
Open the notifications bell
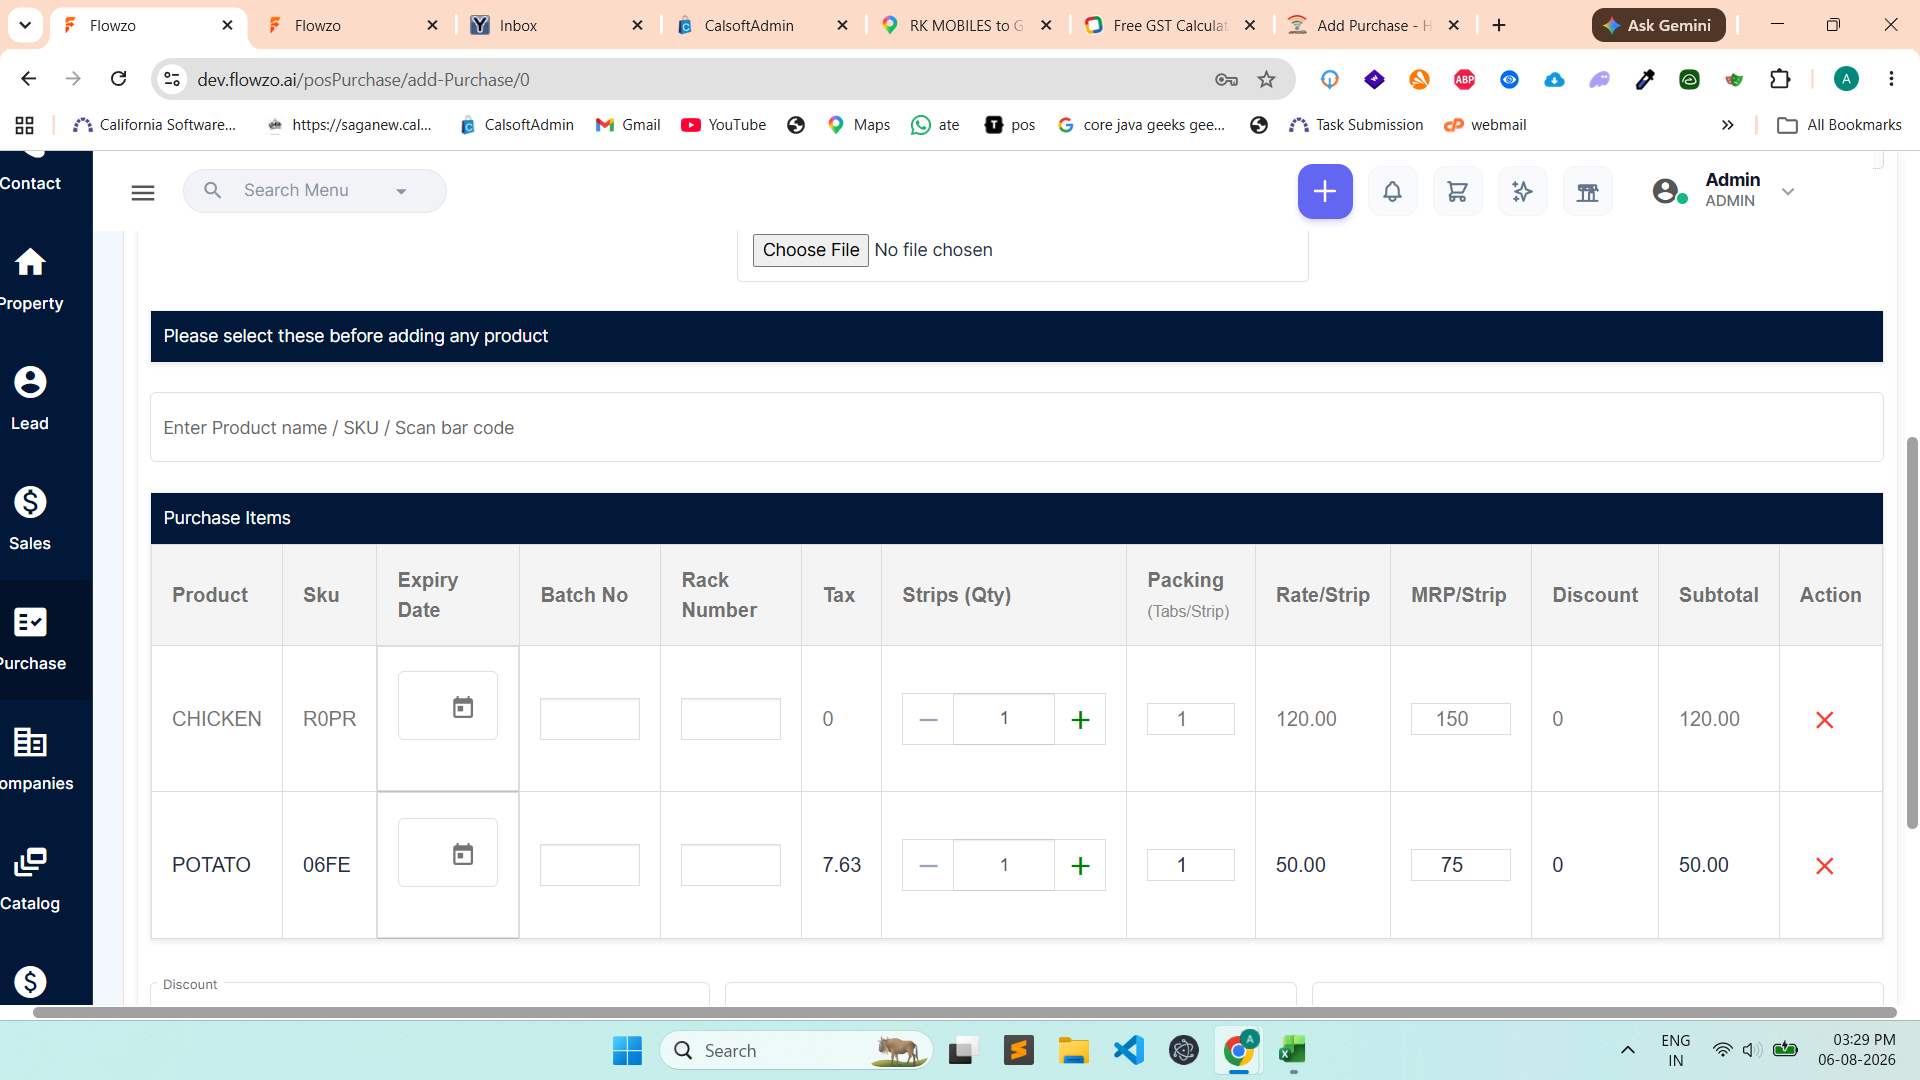1392,191
